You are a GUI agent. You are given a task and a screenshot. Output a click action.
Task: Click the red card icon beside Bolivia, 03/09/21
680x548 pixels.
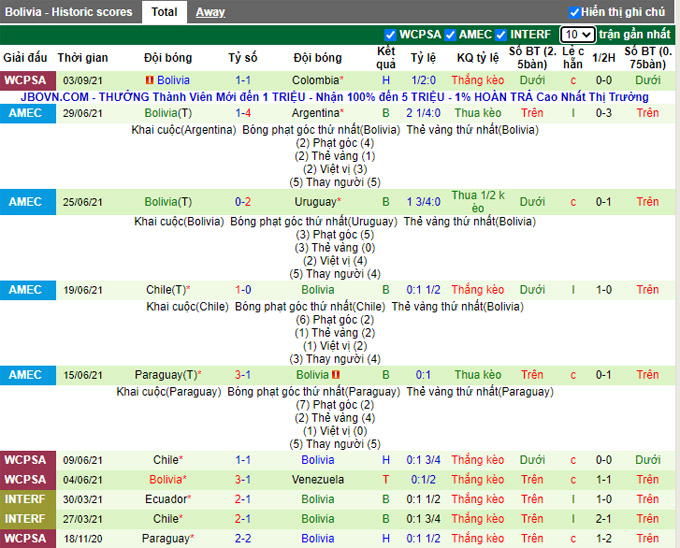(x=149, y=80)
